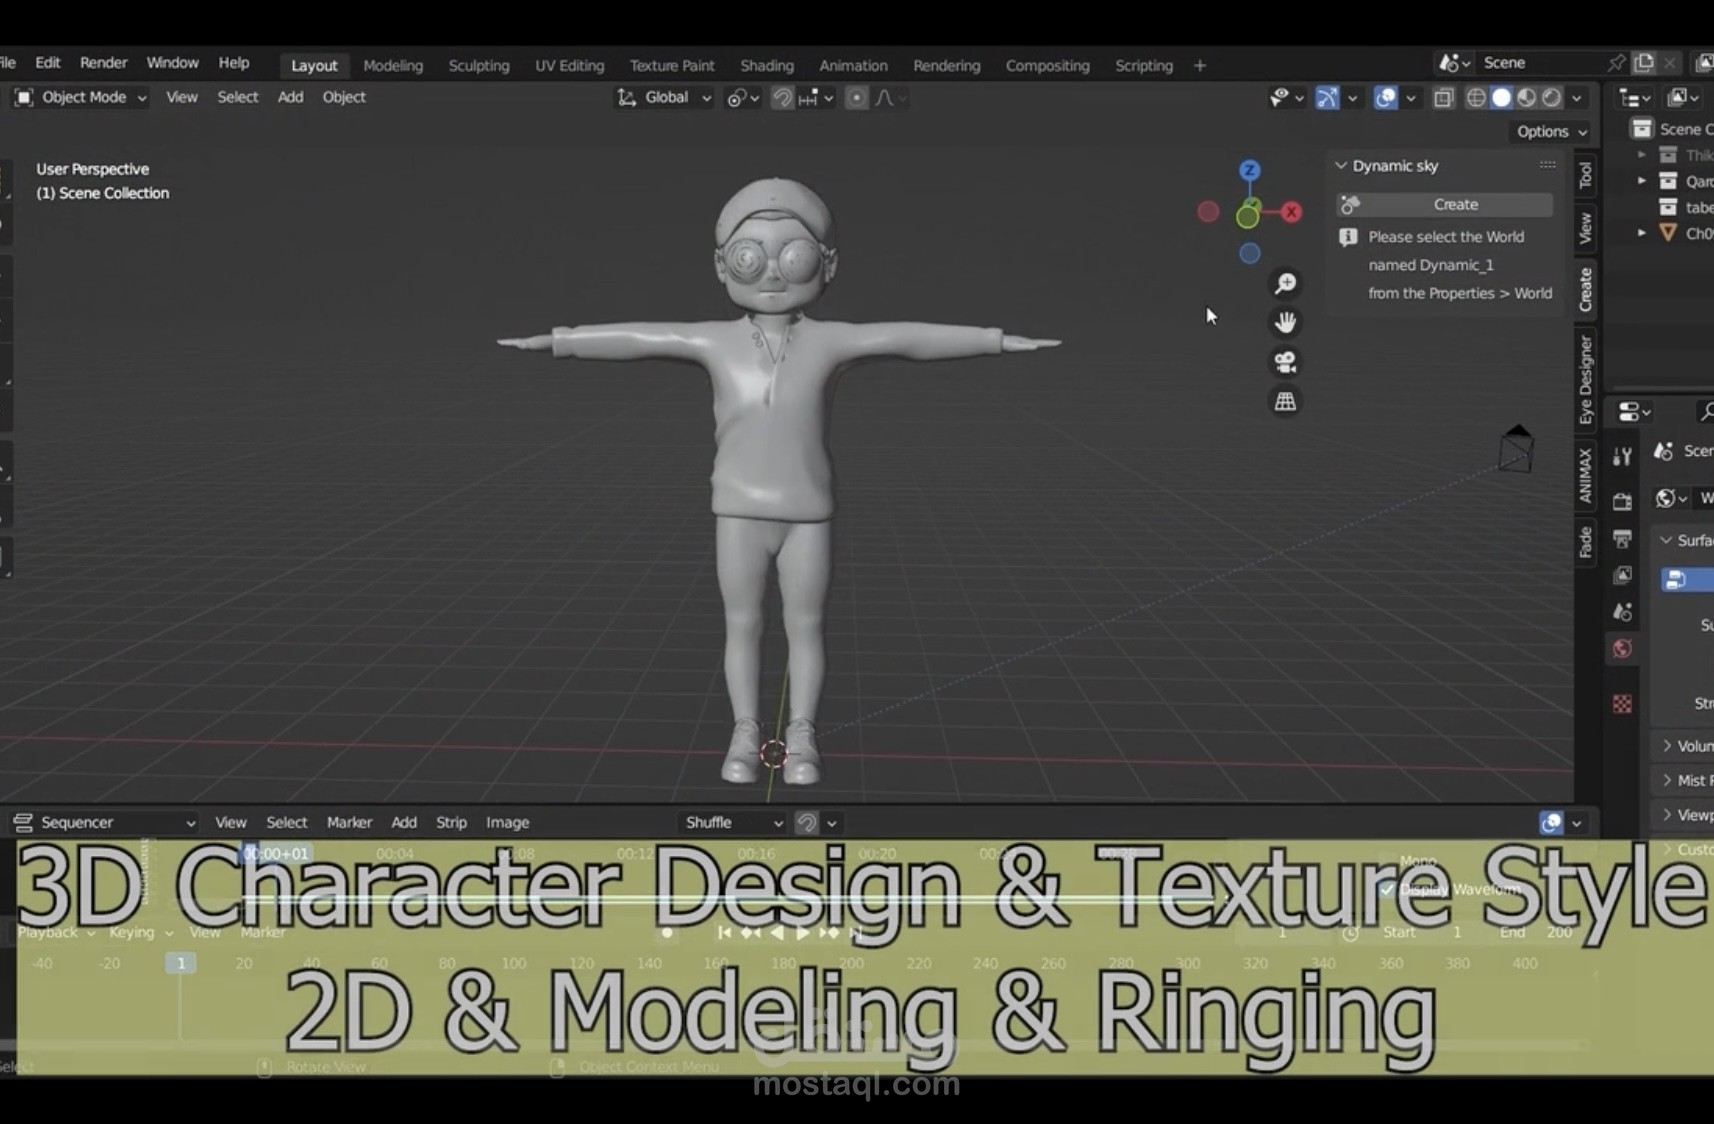Click the Create button in Dynamic sky
Image resolution: width=1714 pixels, height=1124 pixels.
[1445, 204]
